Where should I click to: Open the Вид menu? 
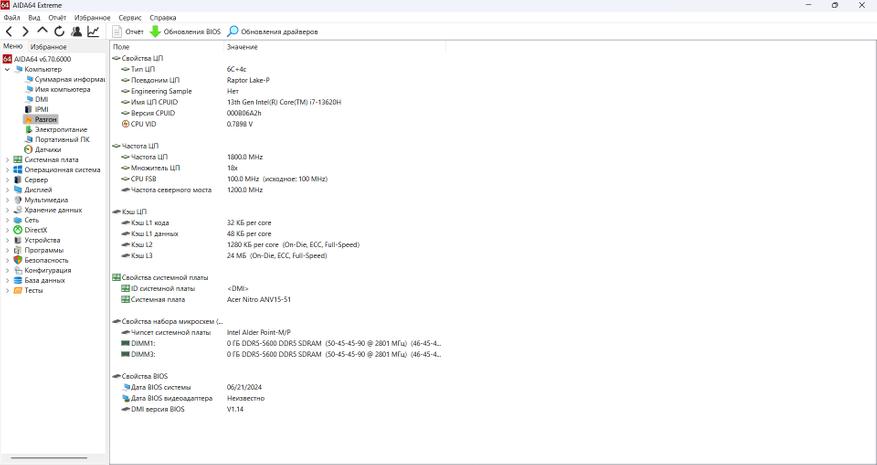pyautogui.click(x=34, y=18)
